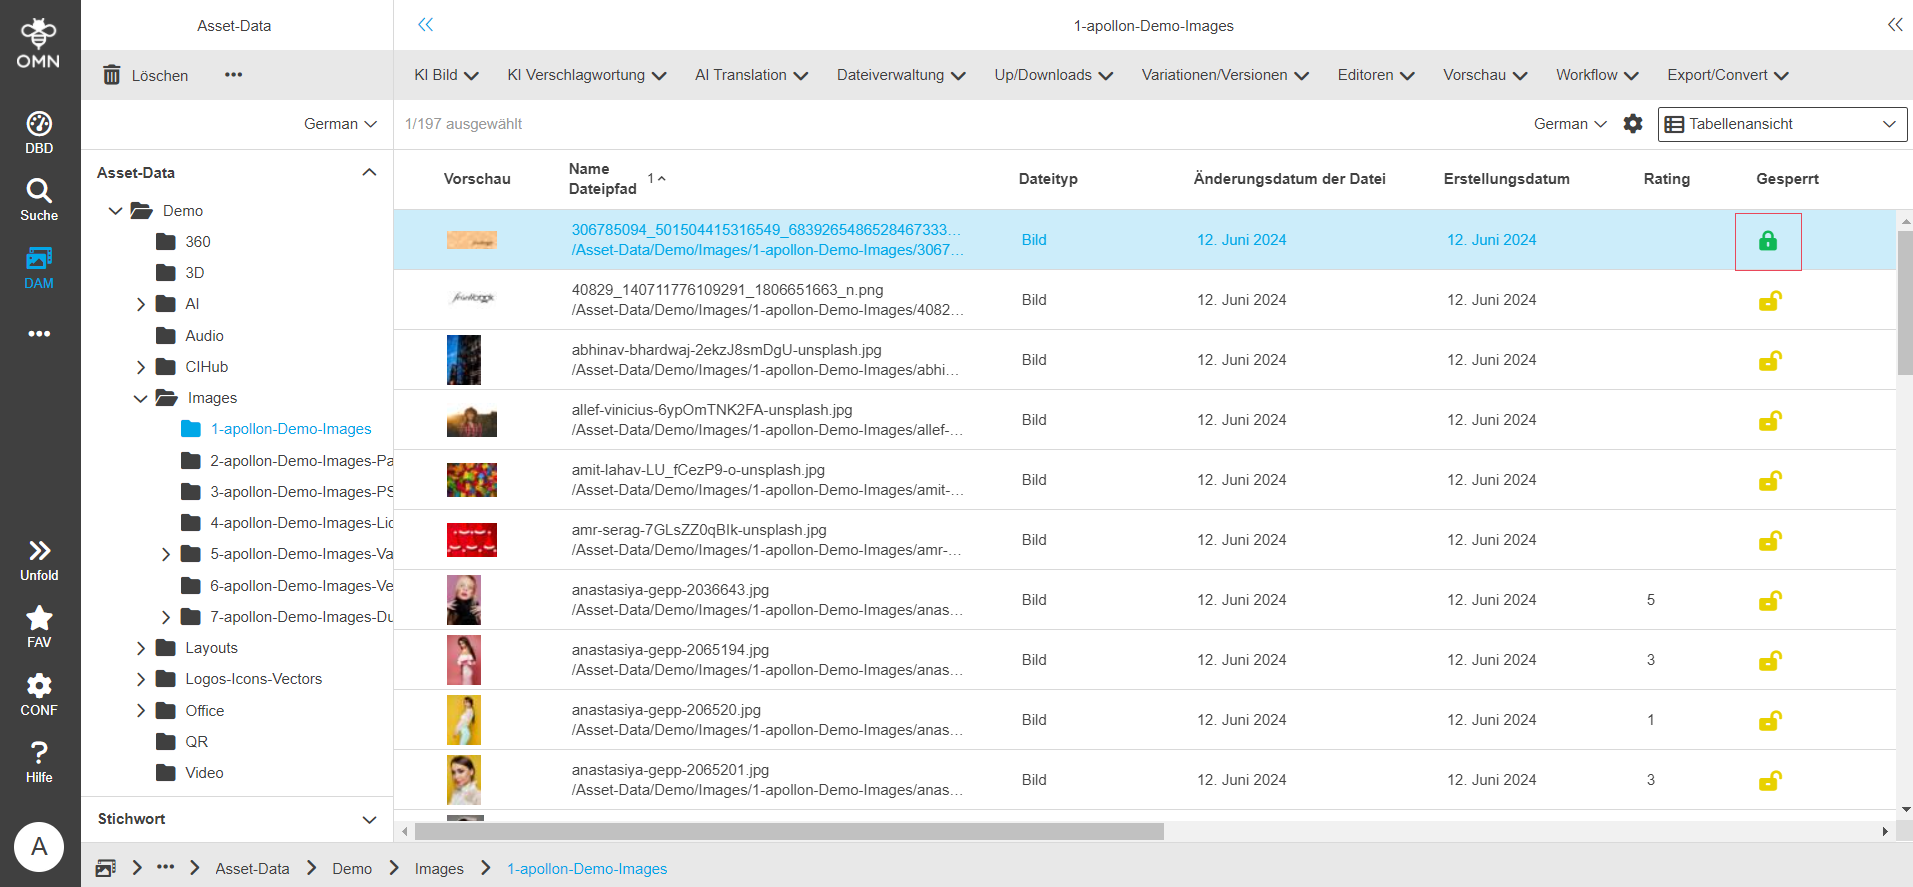Click the Löschen button

click(x=146, y=76)
